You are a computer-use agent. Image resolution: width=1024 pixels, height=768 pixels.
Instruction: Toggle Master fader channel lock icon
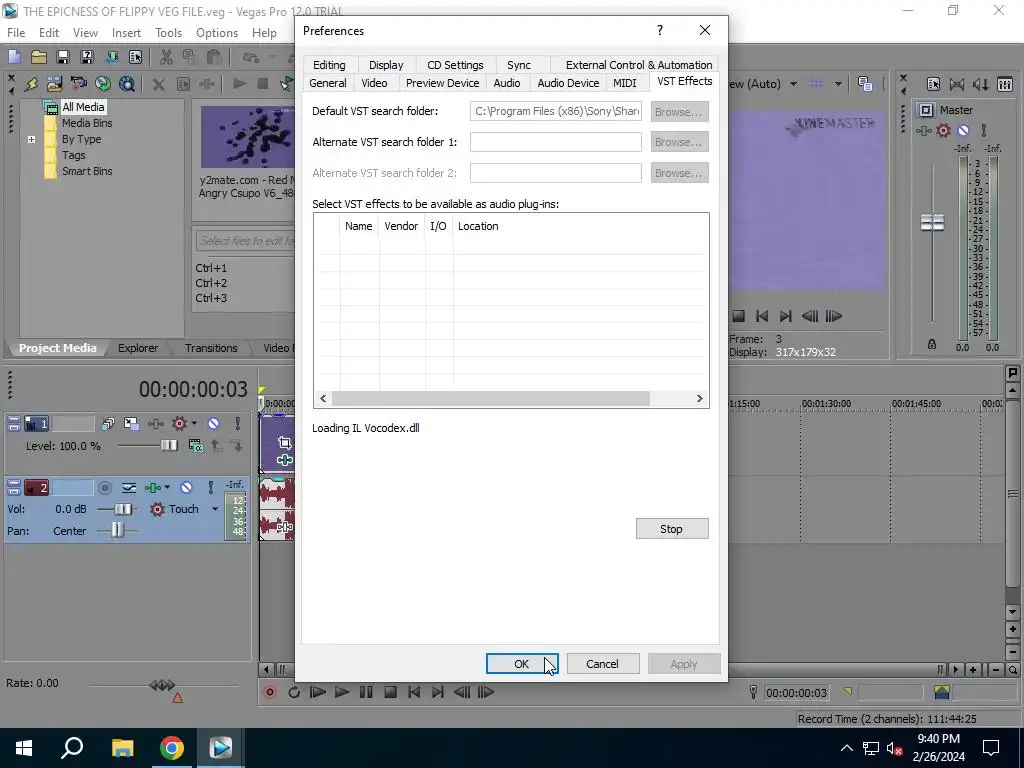(x=932, y=344)
